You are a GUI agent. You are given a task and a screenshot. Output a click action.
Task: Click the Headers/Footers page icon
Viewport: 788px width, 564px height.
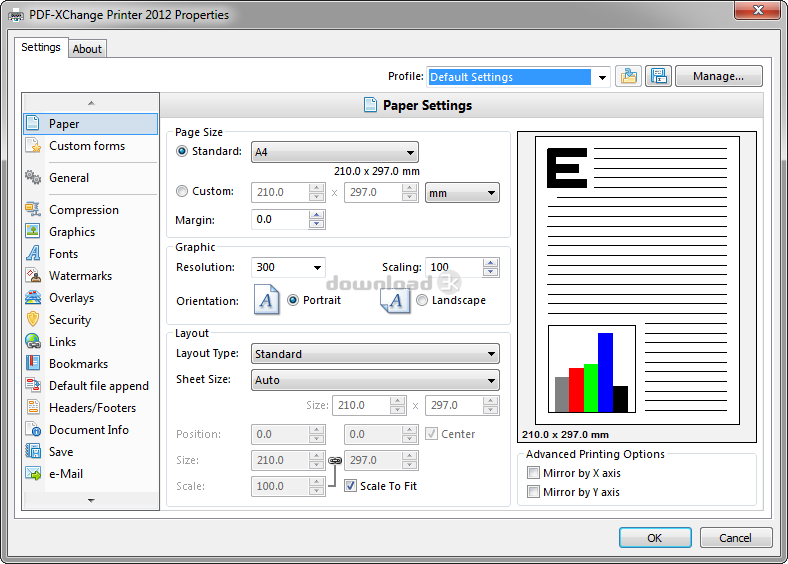33,407
